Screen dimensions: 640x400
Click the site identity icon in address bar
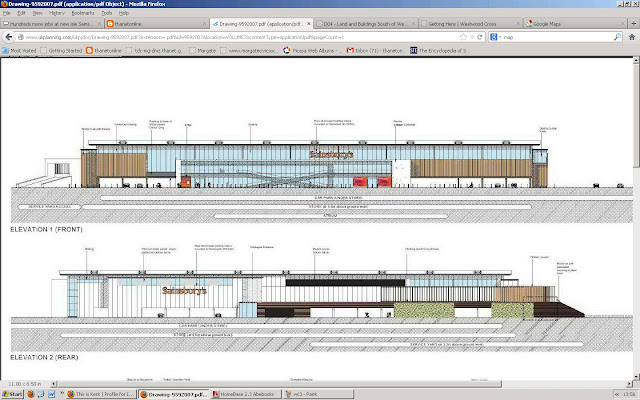[x=20, y=37]
